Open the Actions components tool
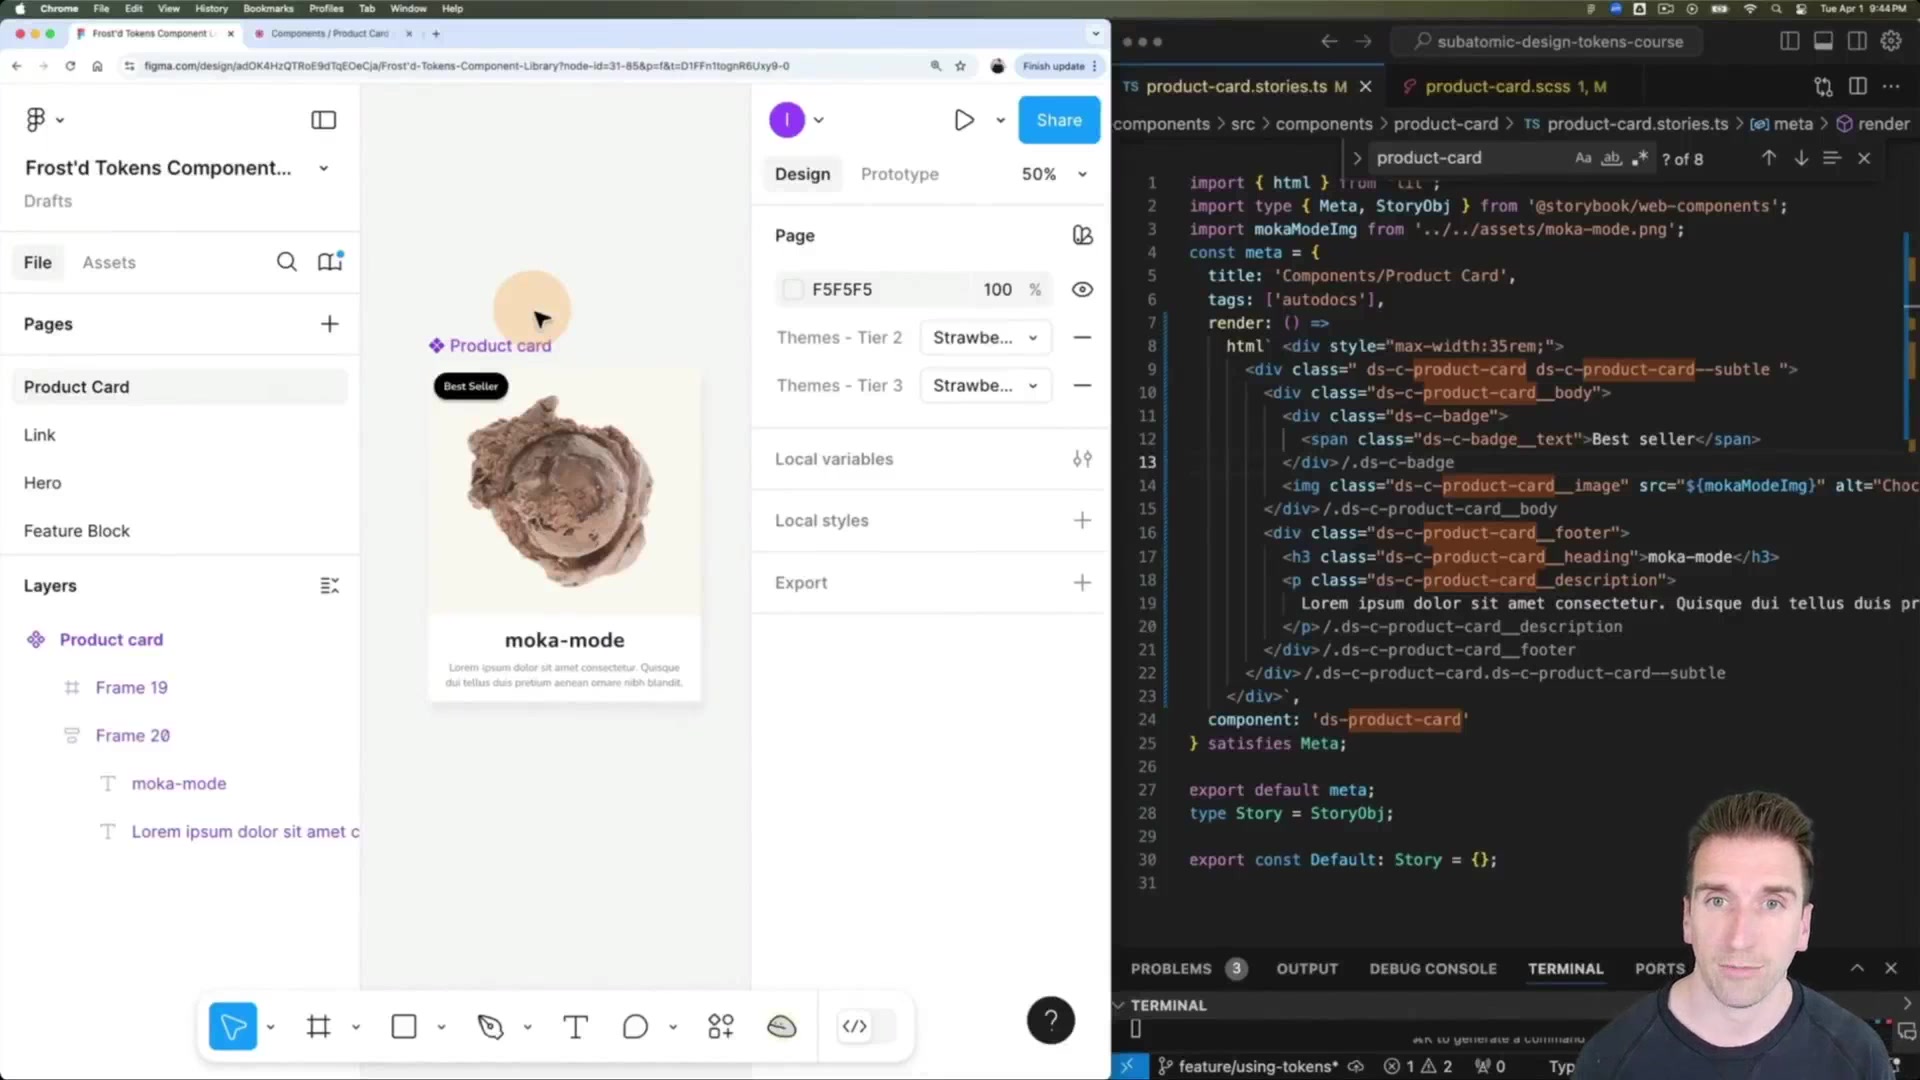This screenshot has height=1080, width=1920. click(721, 1026)
